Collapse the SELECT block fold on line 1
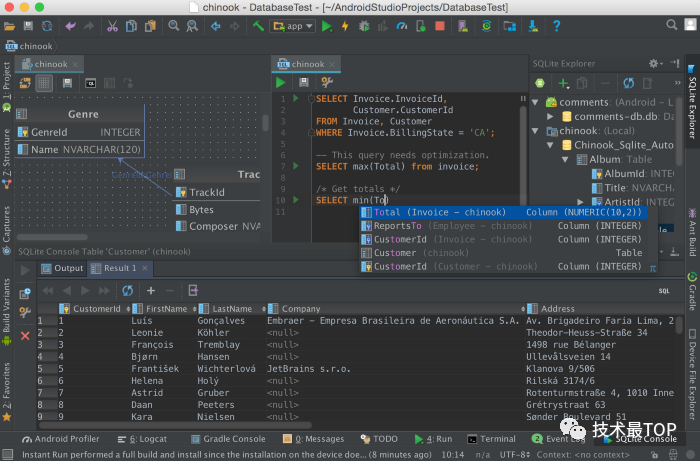 point(311,99)
